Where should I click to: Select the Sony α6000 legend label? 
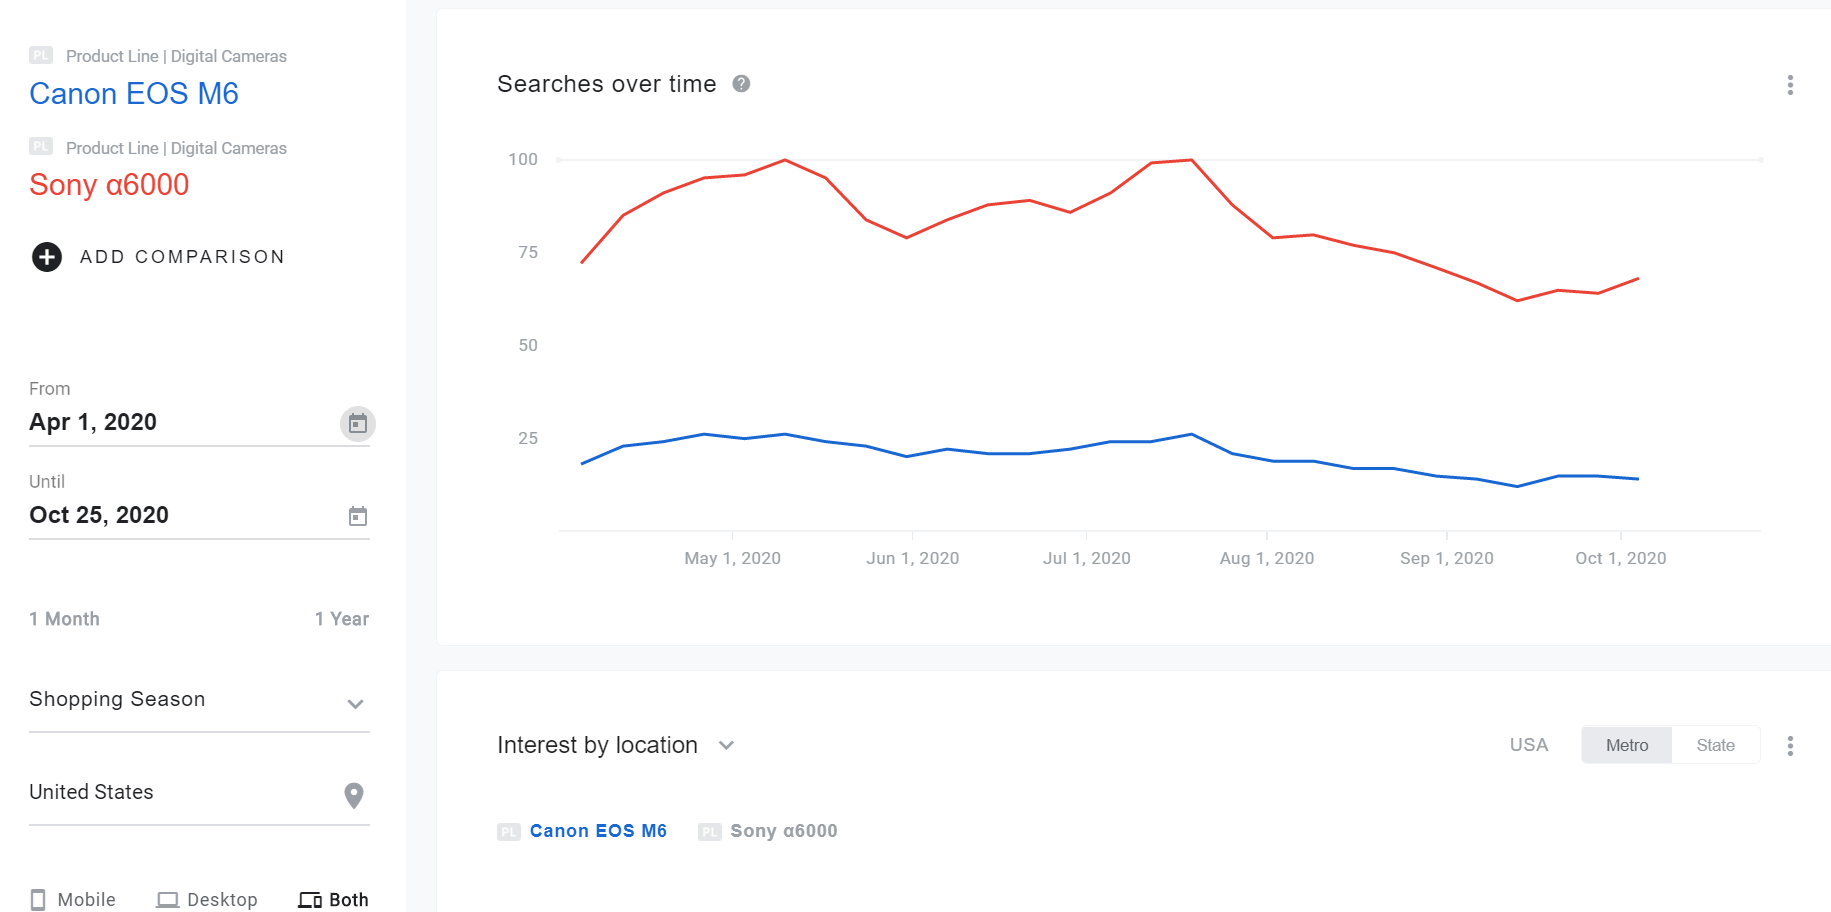click(783, 830)
